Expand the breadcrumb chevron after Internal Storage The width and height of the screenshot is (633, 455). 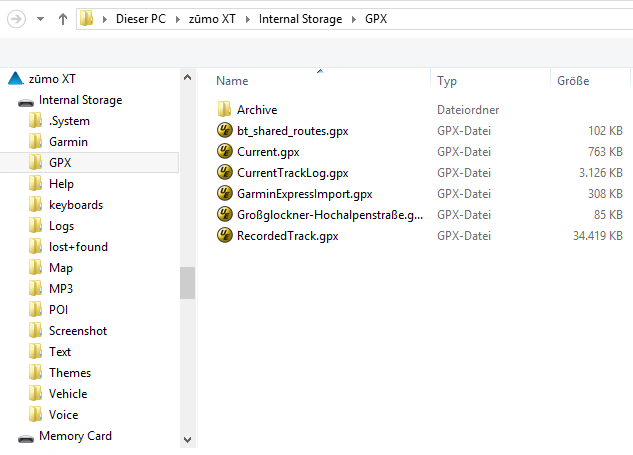pos(353,19)
